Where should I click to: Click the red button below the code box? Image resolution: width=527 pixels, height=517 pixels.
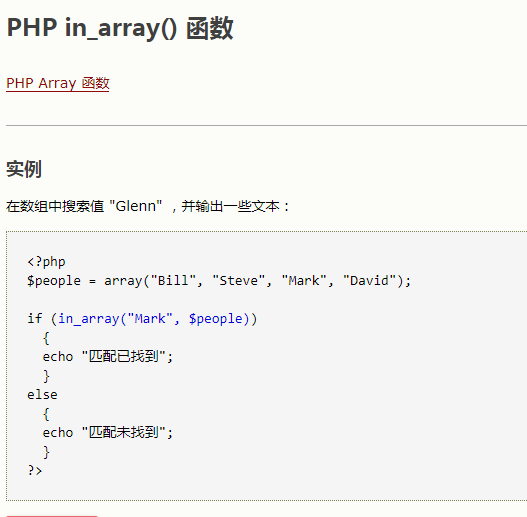coord(52,516)
